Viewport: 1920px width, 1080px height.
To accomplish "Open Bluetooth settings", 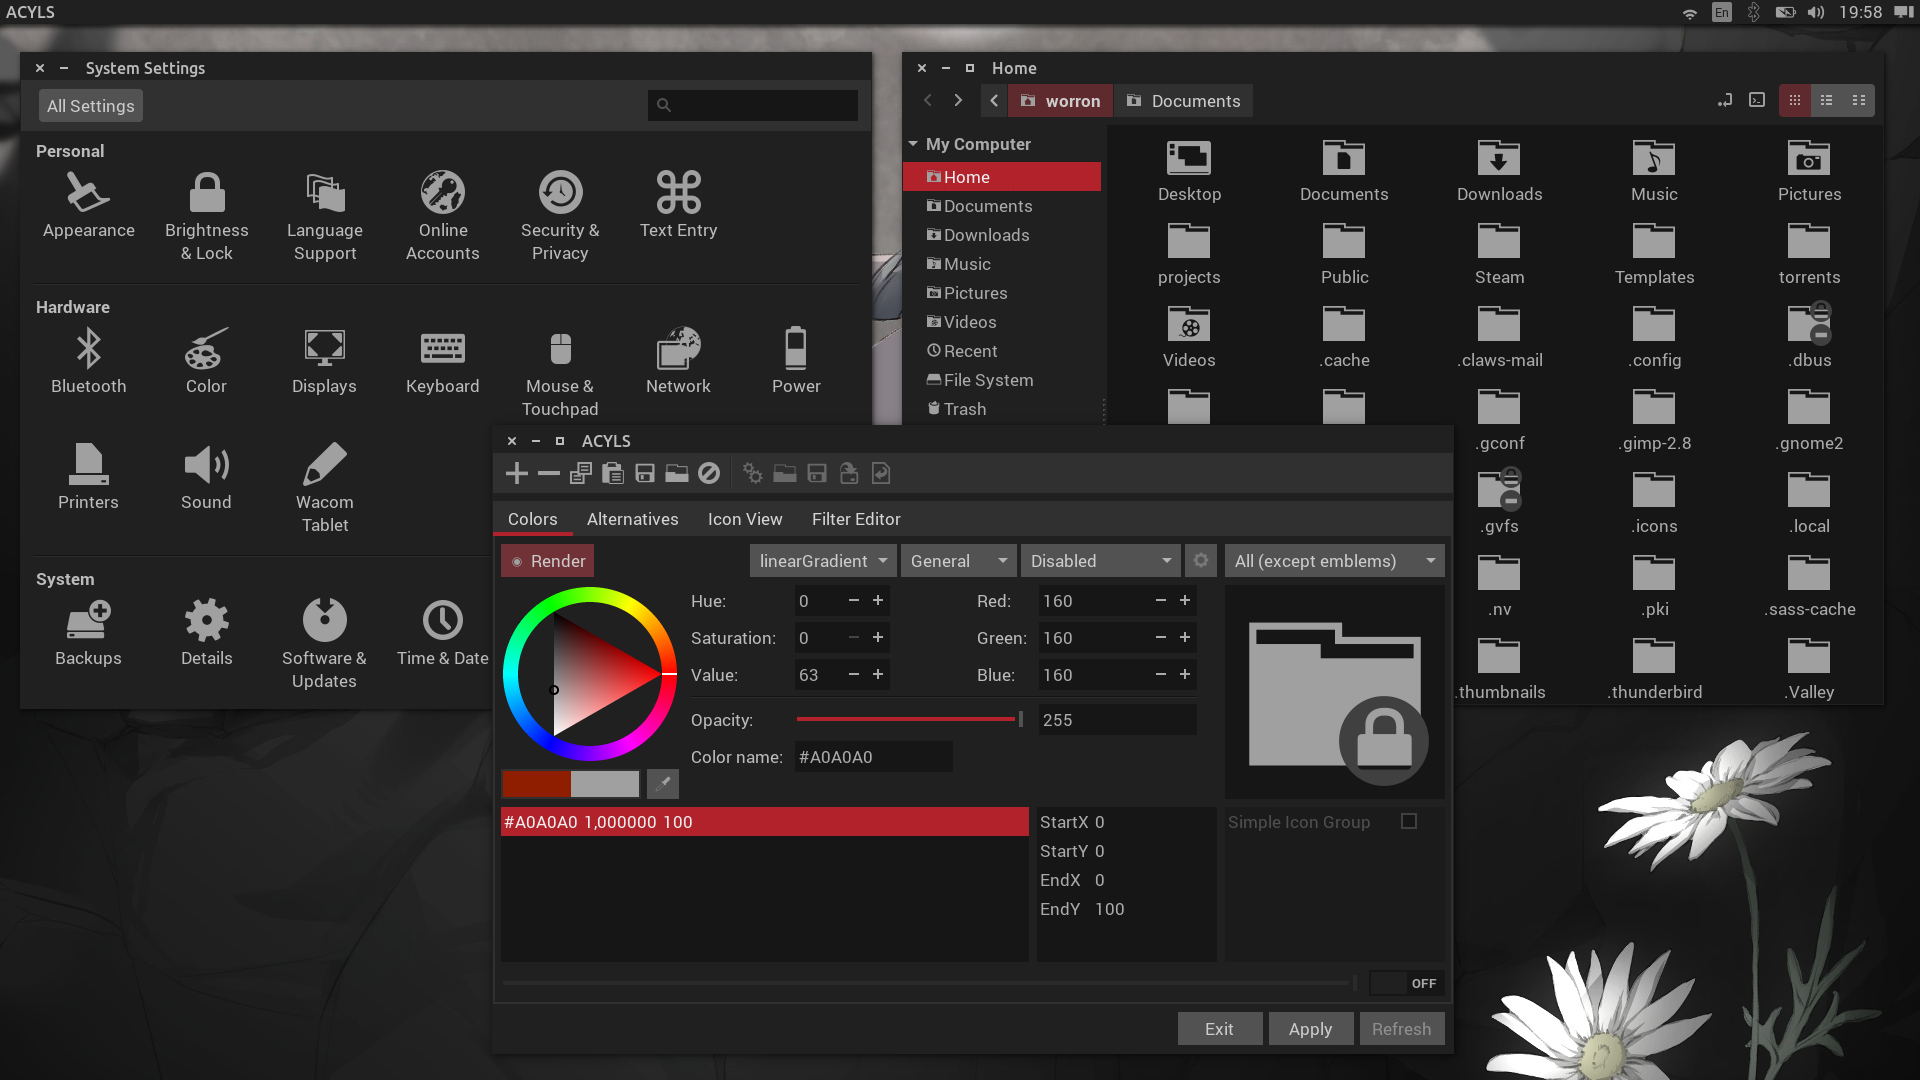I will click(89, 362).
